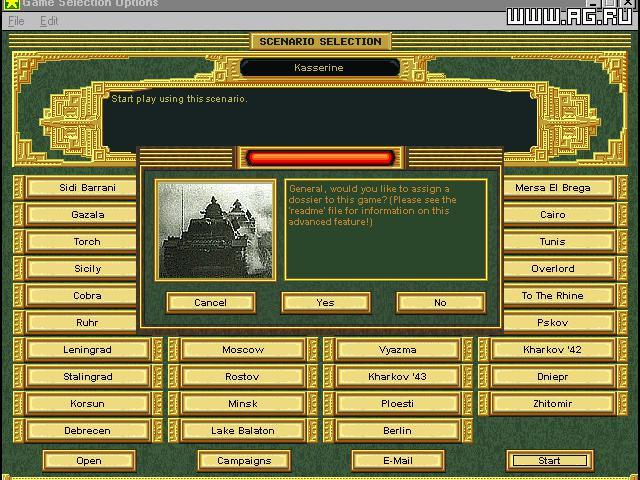Select the Kharkov '42 scenario
Viewport: 640px width, 480px height.
[x=553, y=350]
